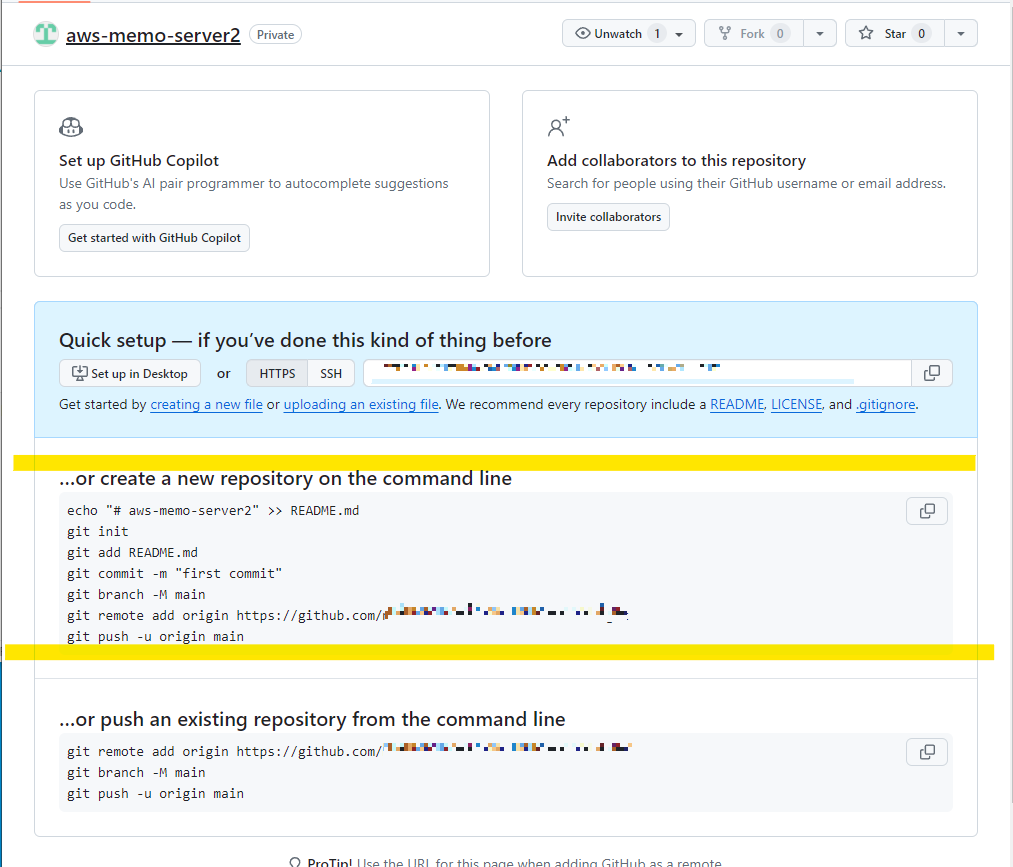Open the LICENSE recommendation link
Image resolution: width=1013 pixels, height=867 pixels.
[797, 404]
